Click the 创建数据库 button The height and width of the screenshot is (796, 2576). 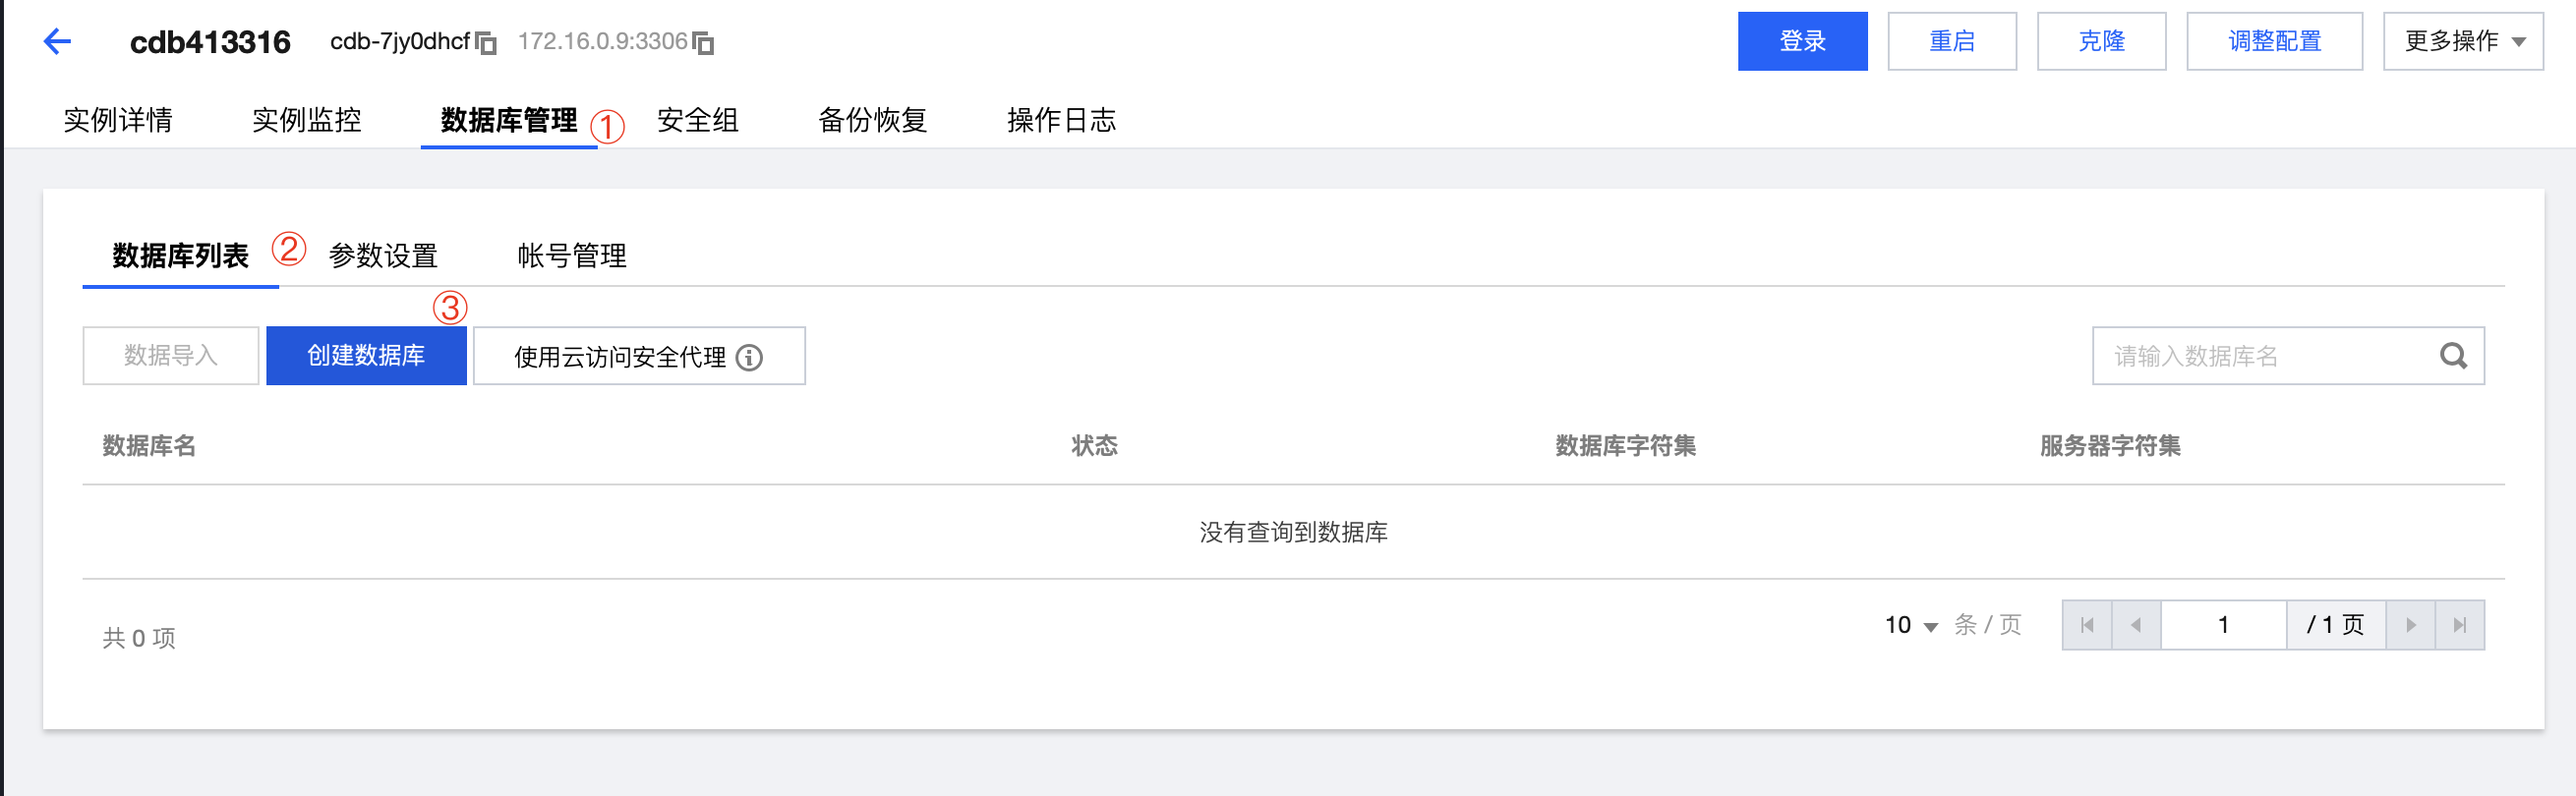pyautogui.click(x=366, y=356)
